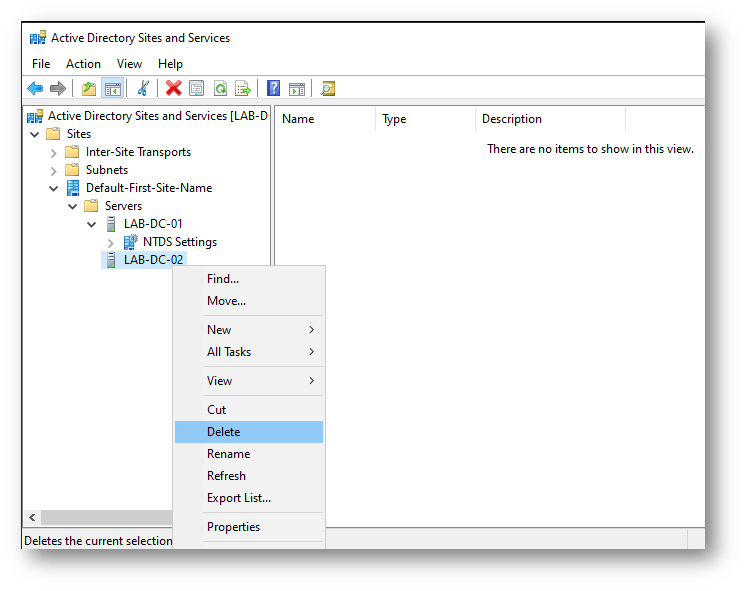This screenshot has width=747, height=591.
Task: Open the All Tasks submenu
Action: click(x=249, y=352)
